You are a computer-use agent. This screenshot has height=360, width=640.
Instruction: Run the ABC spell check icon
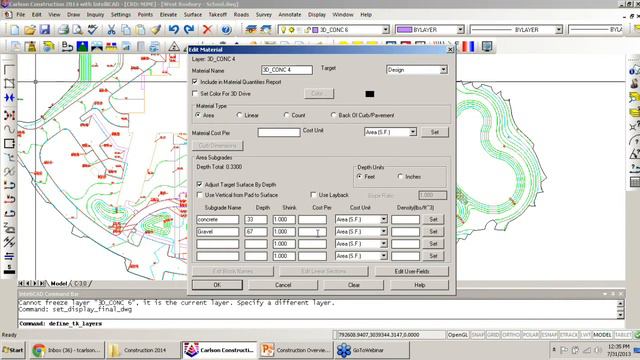tap(92, 30)
